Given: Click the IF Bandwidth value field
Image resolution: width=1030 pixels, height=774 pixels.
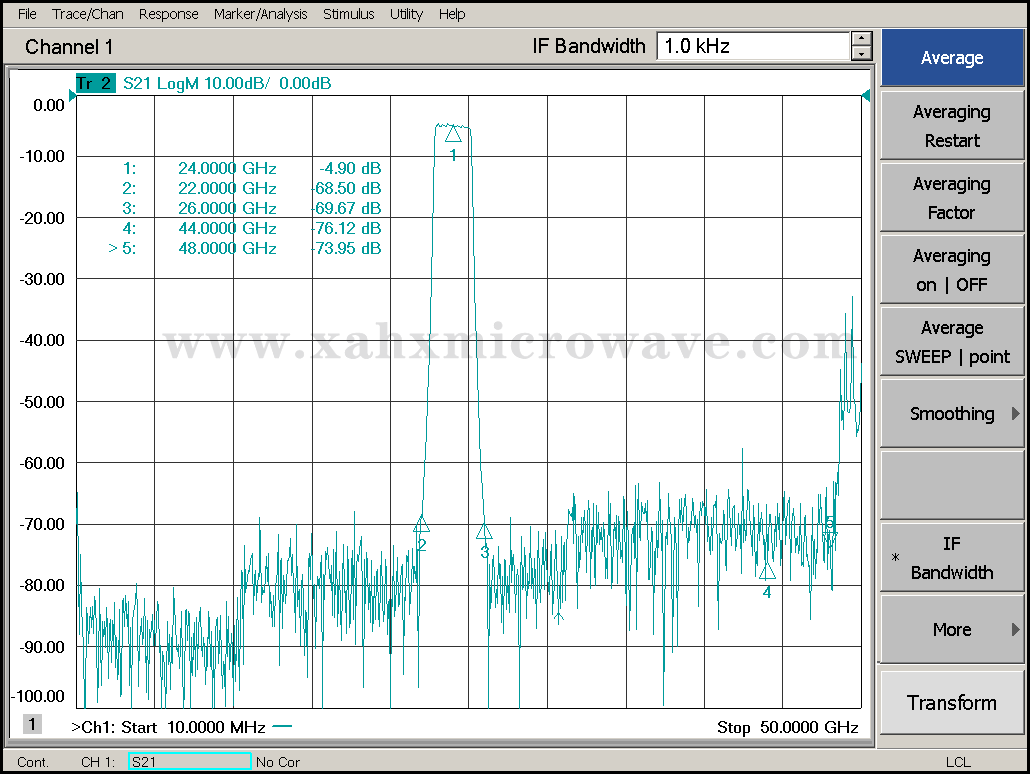Looking at the screenshot, I should click(x=752, y=46).
